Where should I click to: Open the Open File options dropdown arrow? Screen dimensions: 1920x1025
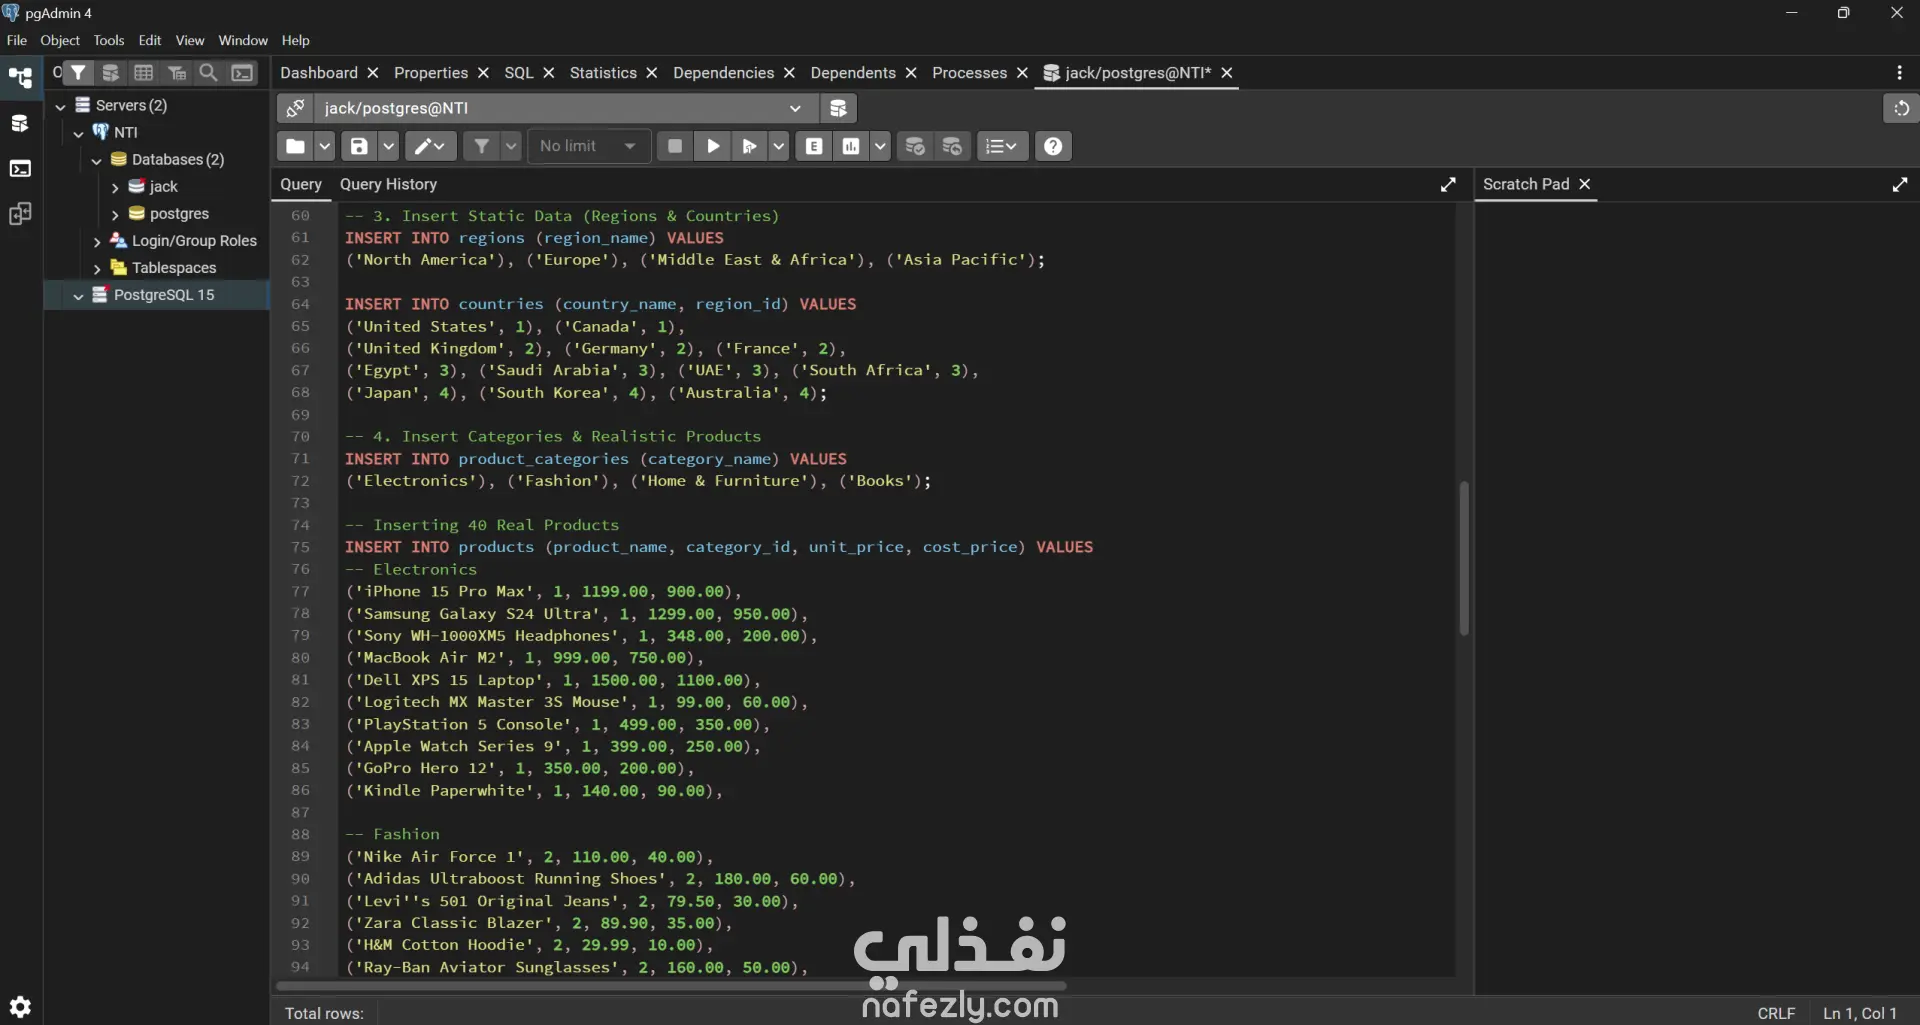click(x=325, y=146)
